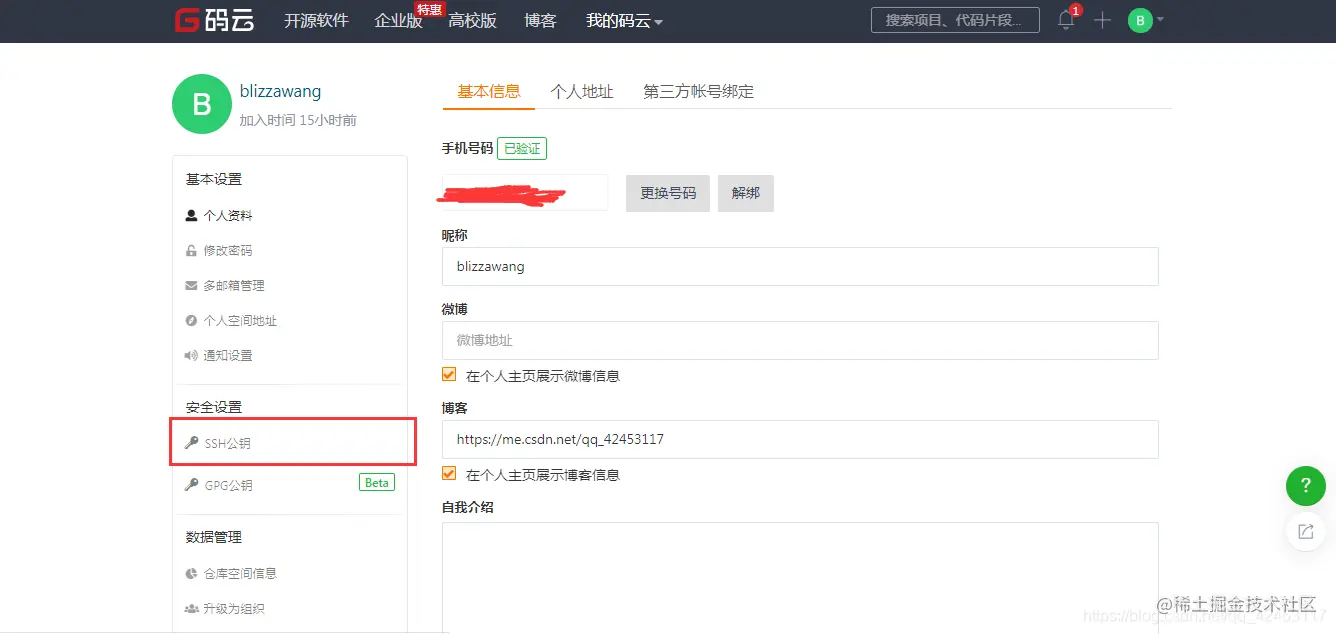
Task: Click the envelope icon beside 多邮箱管理
Action: point(191,285)
